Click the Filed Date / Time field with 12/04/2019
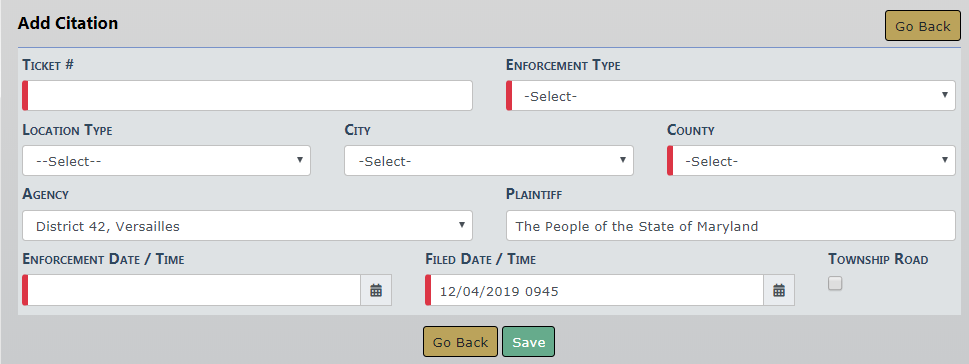The width and height of the screenshot is (969, 364). click(x=595, y=290)
